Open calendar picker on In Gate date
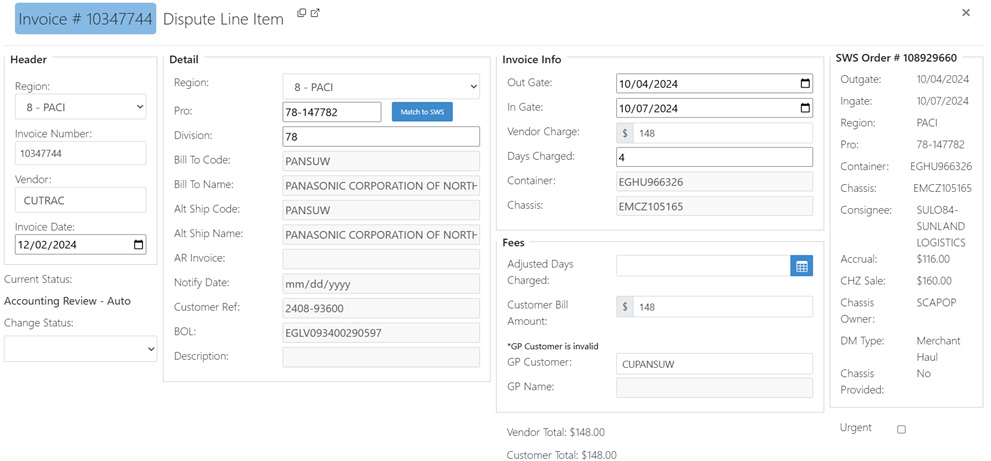The width and height of the screenshot is (991, 461). [805, 108]
